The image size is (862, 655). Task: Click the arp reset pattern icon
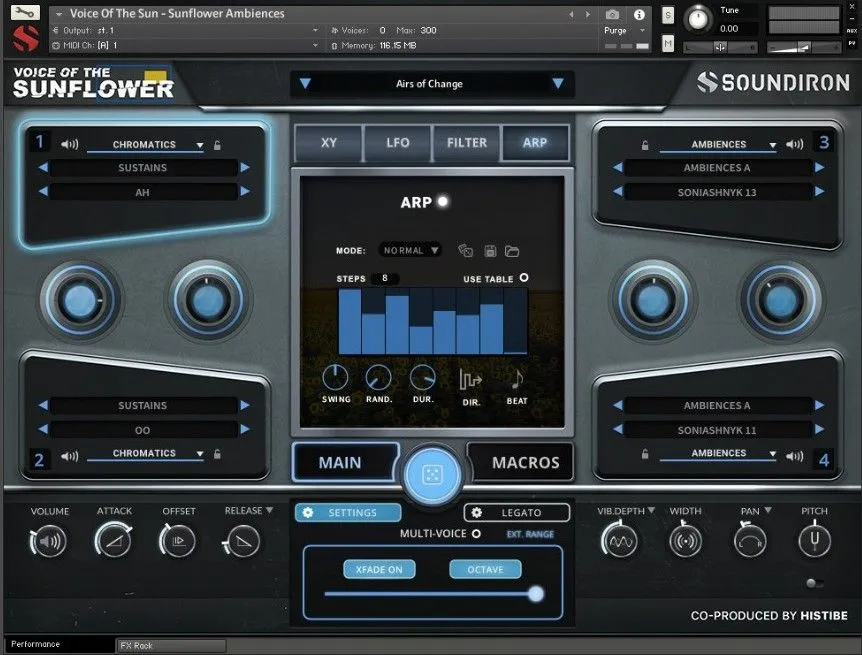click(x=465, y=251)
